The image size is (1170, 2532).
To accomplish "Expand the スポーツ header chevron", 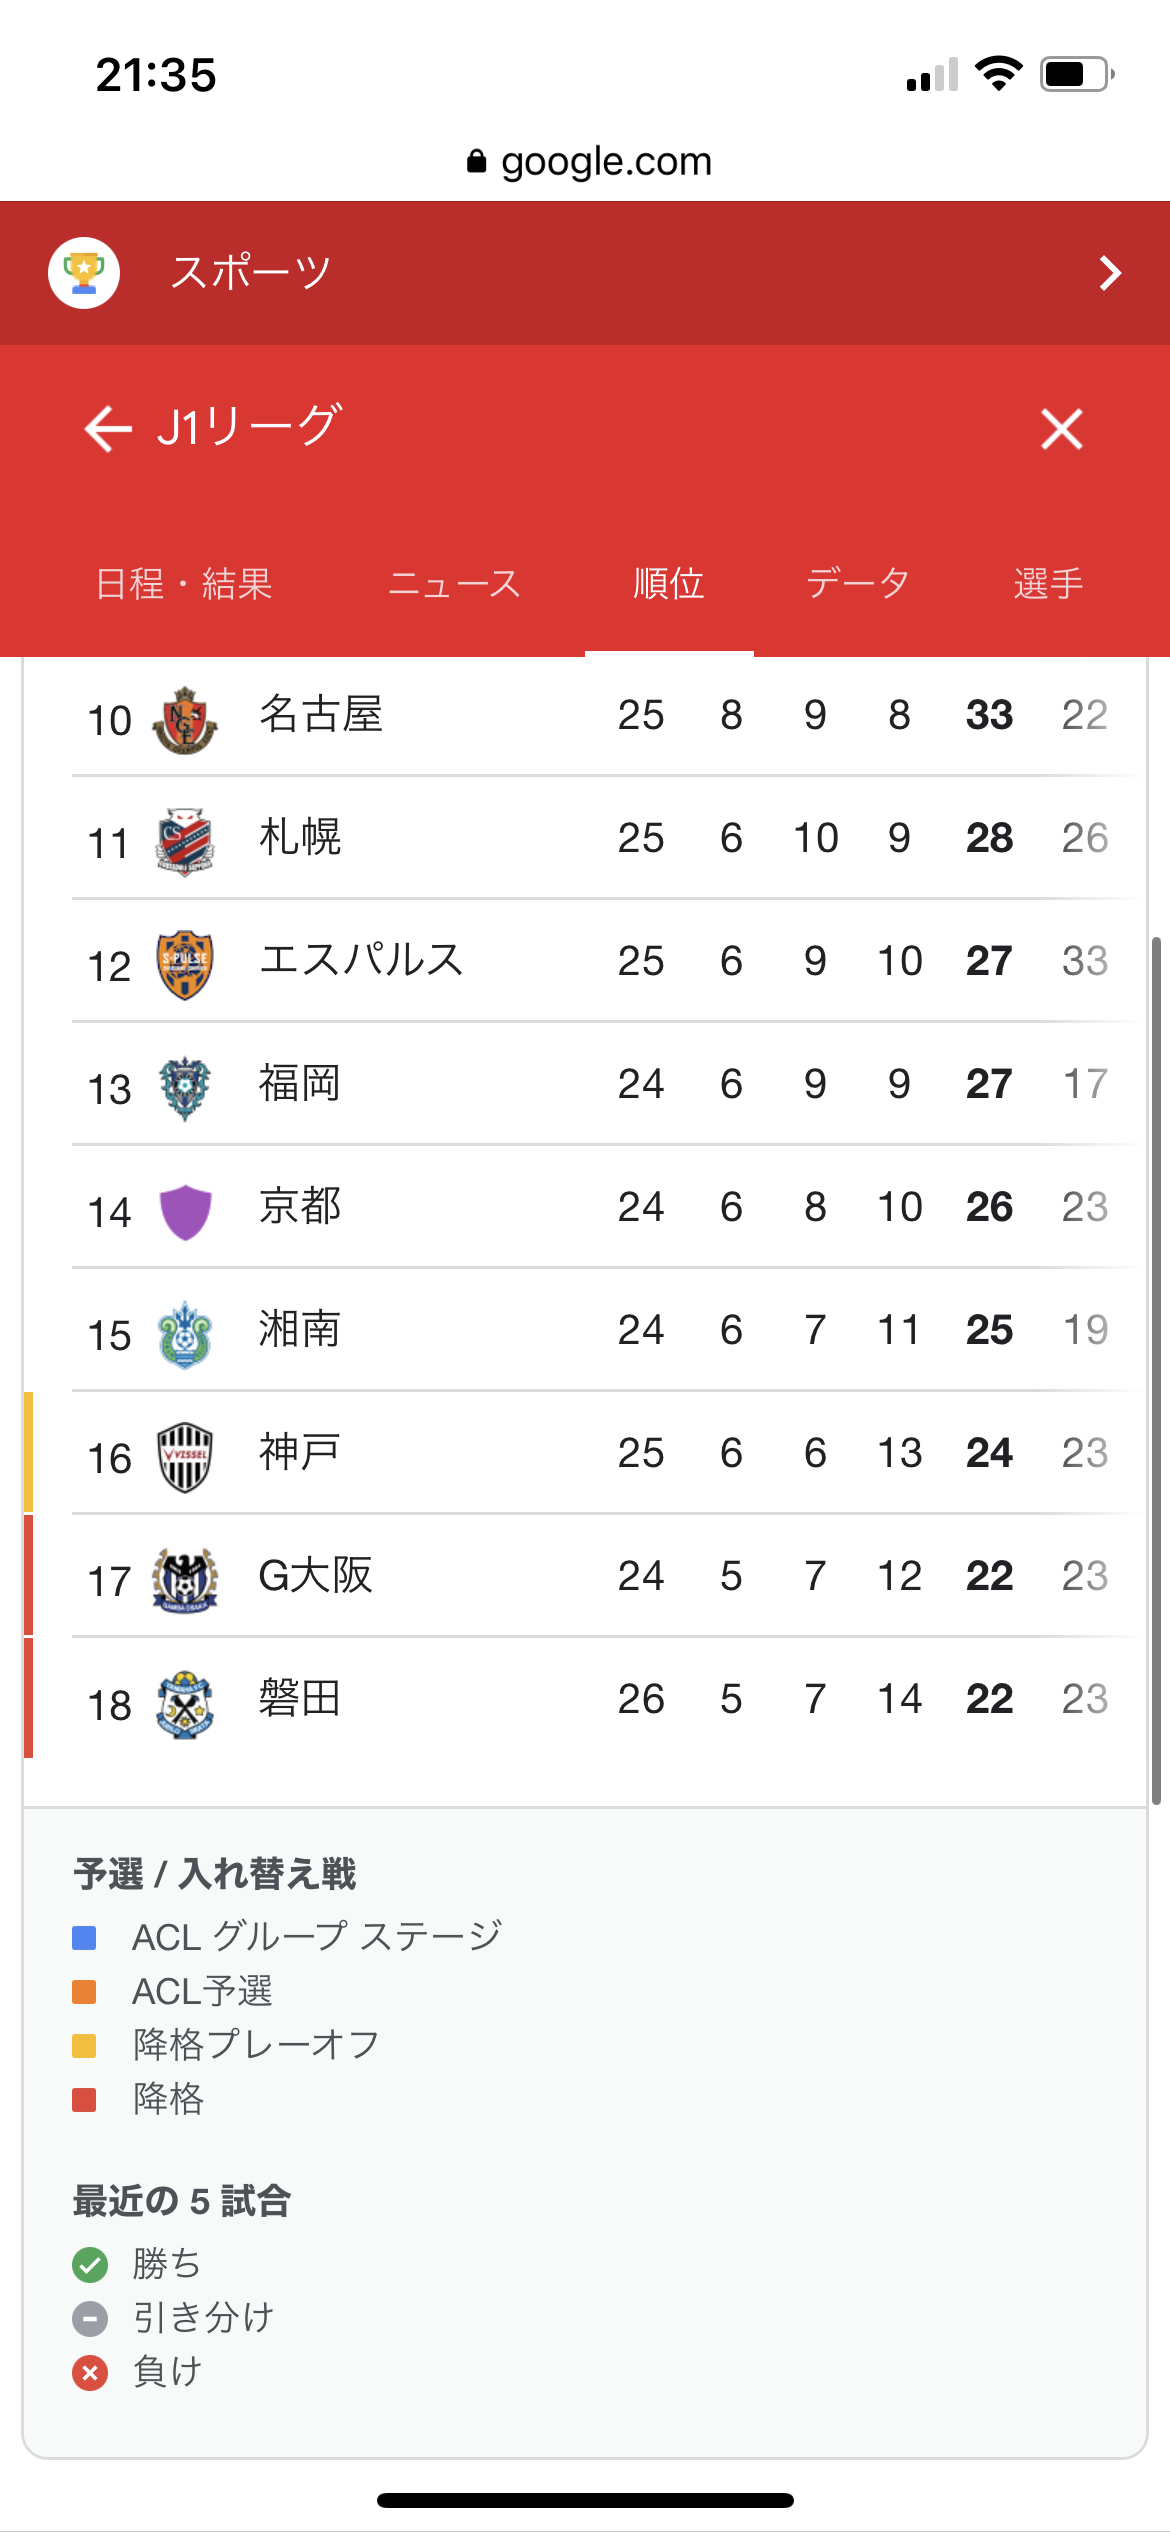I will [1109, 273].
